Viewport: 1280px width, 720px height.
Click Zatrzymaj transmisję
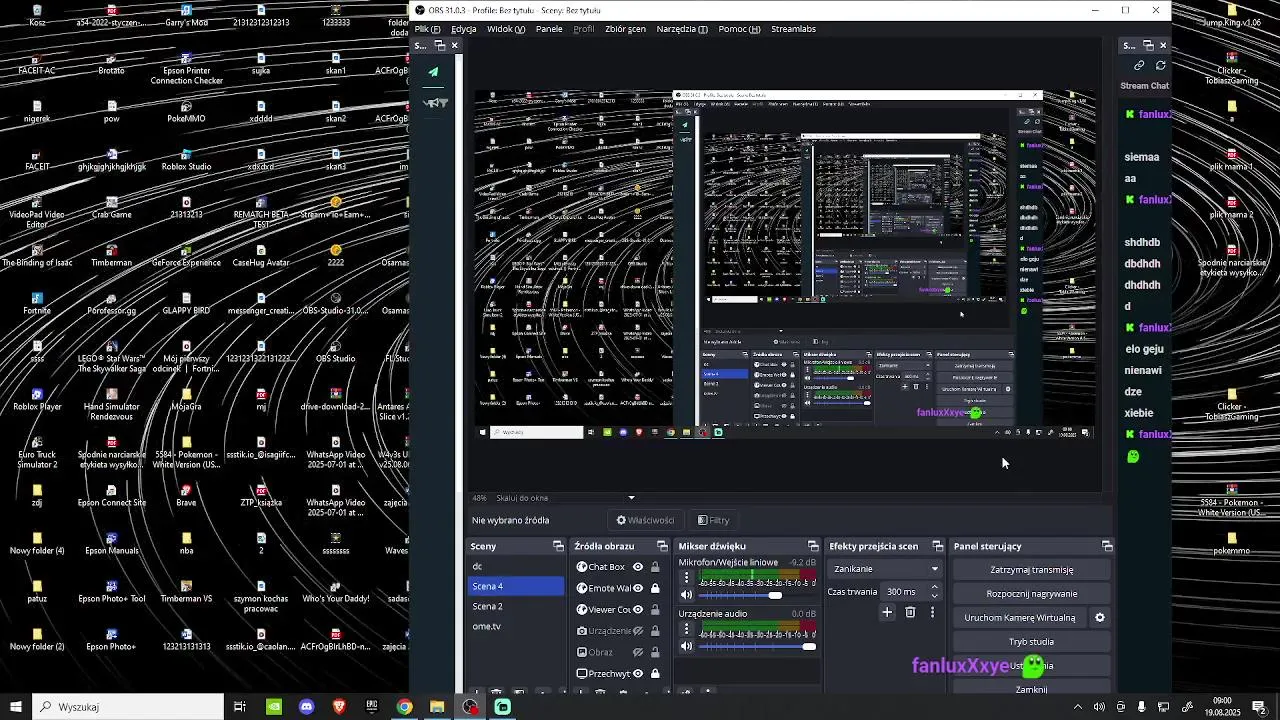click(x=1032, y=570)
